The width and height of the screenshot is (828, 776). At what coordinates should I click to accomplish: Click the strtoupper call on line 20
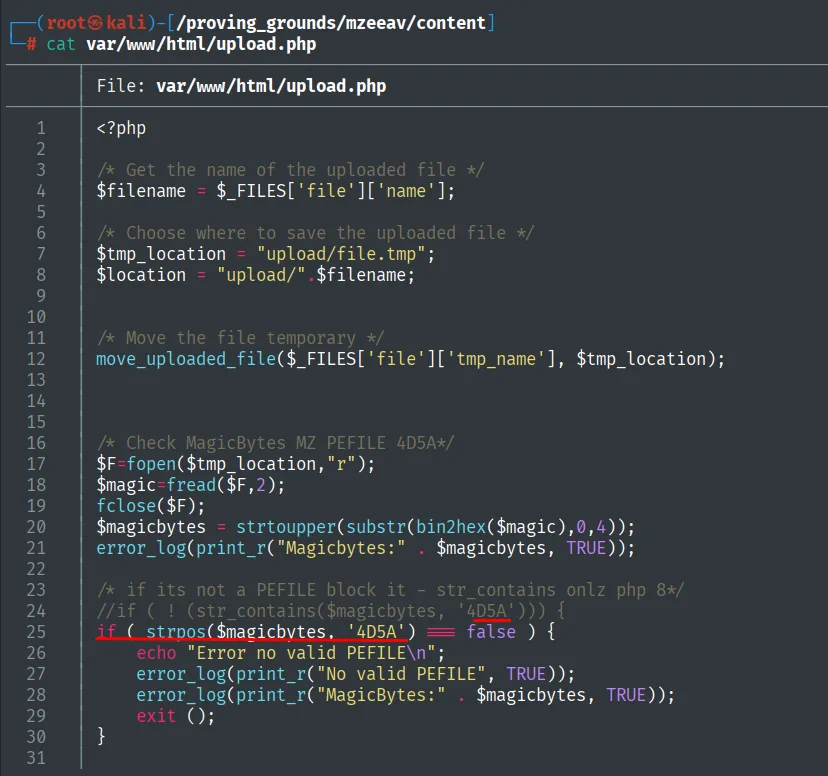pos(436,527)
